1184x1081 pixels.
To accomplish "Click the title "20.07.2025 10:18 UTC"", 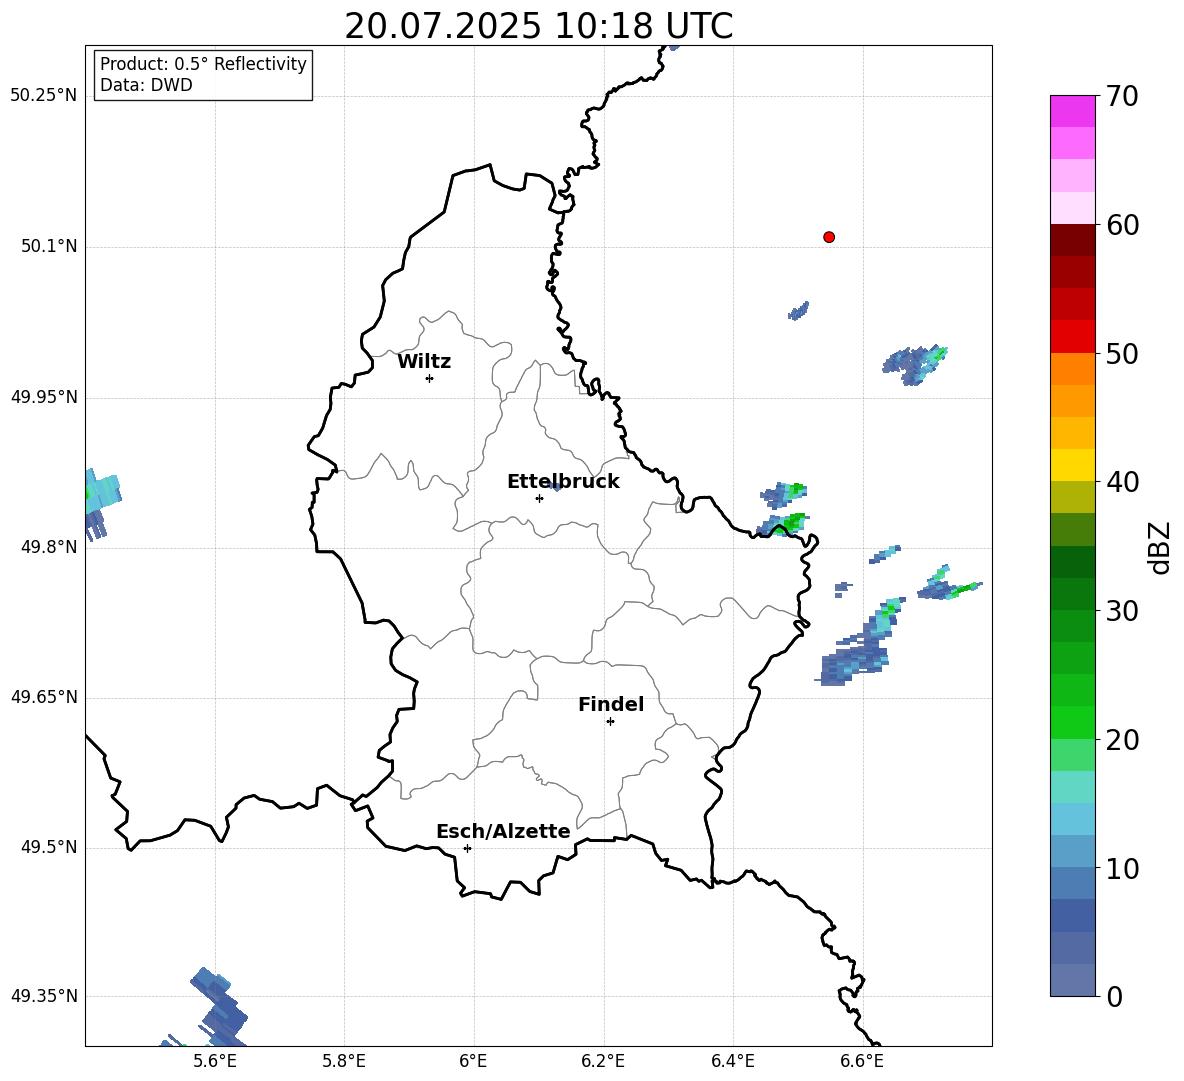I will [x=538, y=26].
